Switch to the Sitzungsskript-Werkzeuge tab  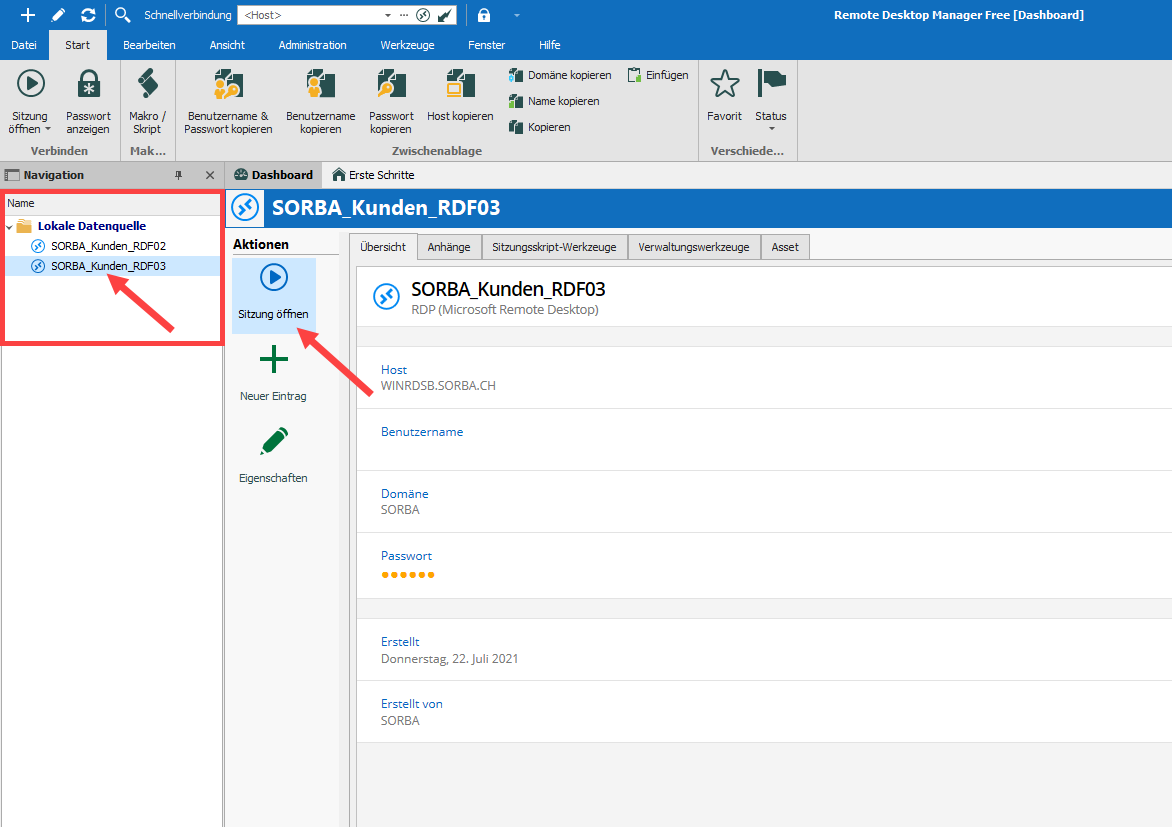pyautogui.click(x=554, y=247)
